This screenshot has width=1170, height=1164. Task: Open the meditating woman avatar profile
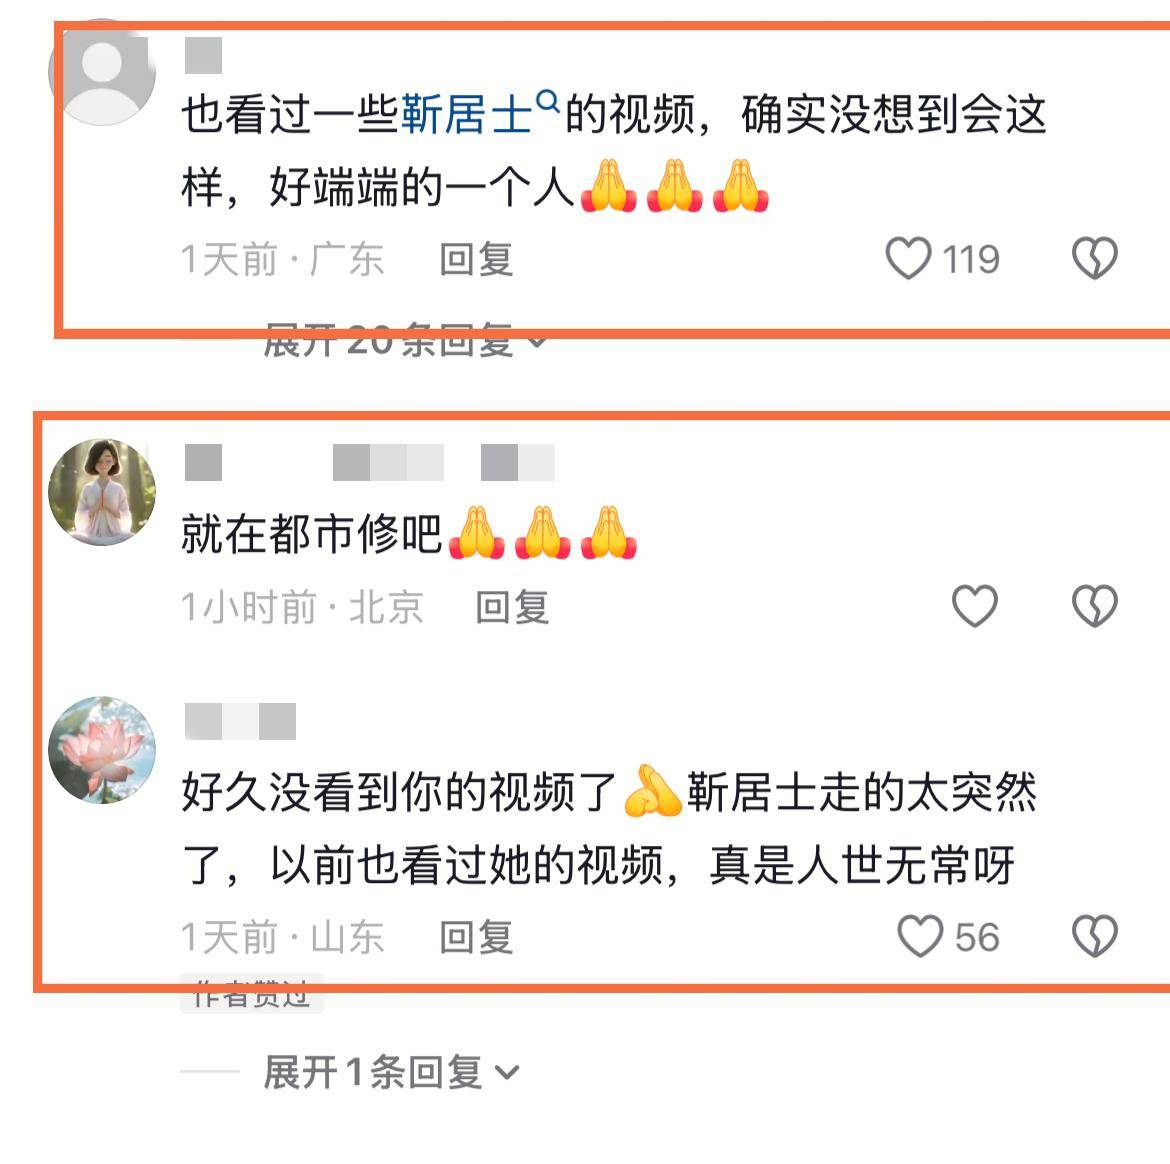click(102, 492)
